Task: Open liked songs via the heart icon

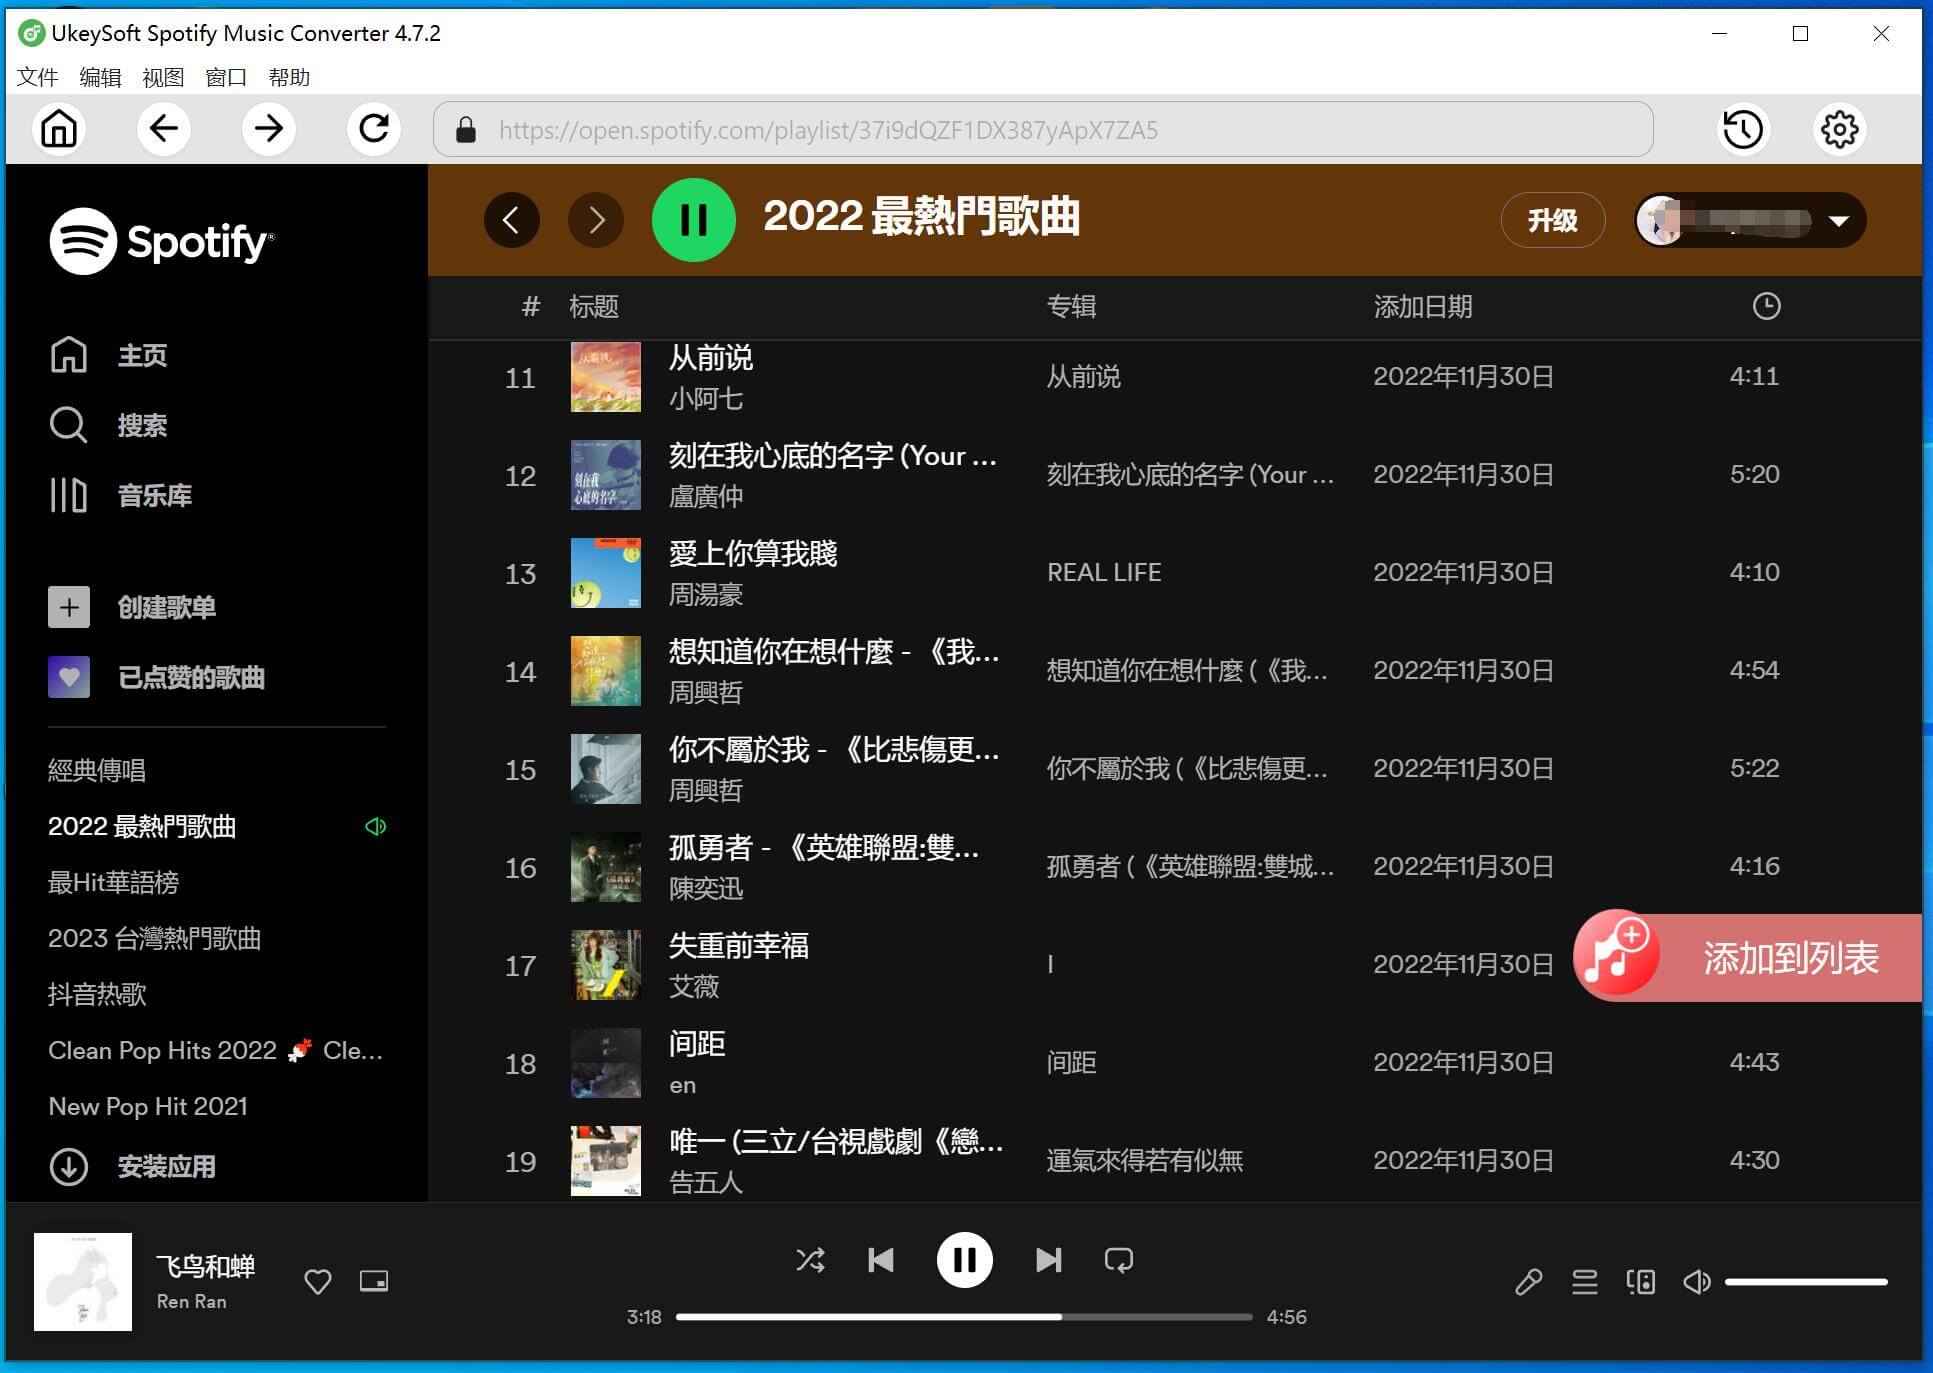Action: tap(68, 677)
